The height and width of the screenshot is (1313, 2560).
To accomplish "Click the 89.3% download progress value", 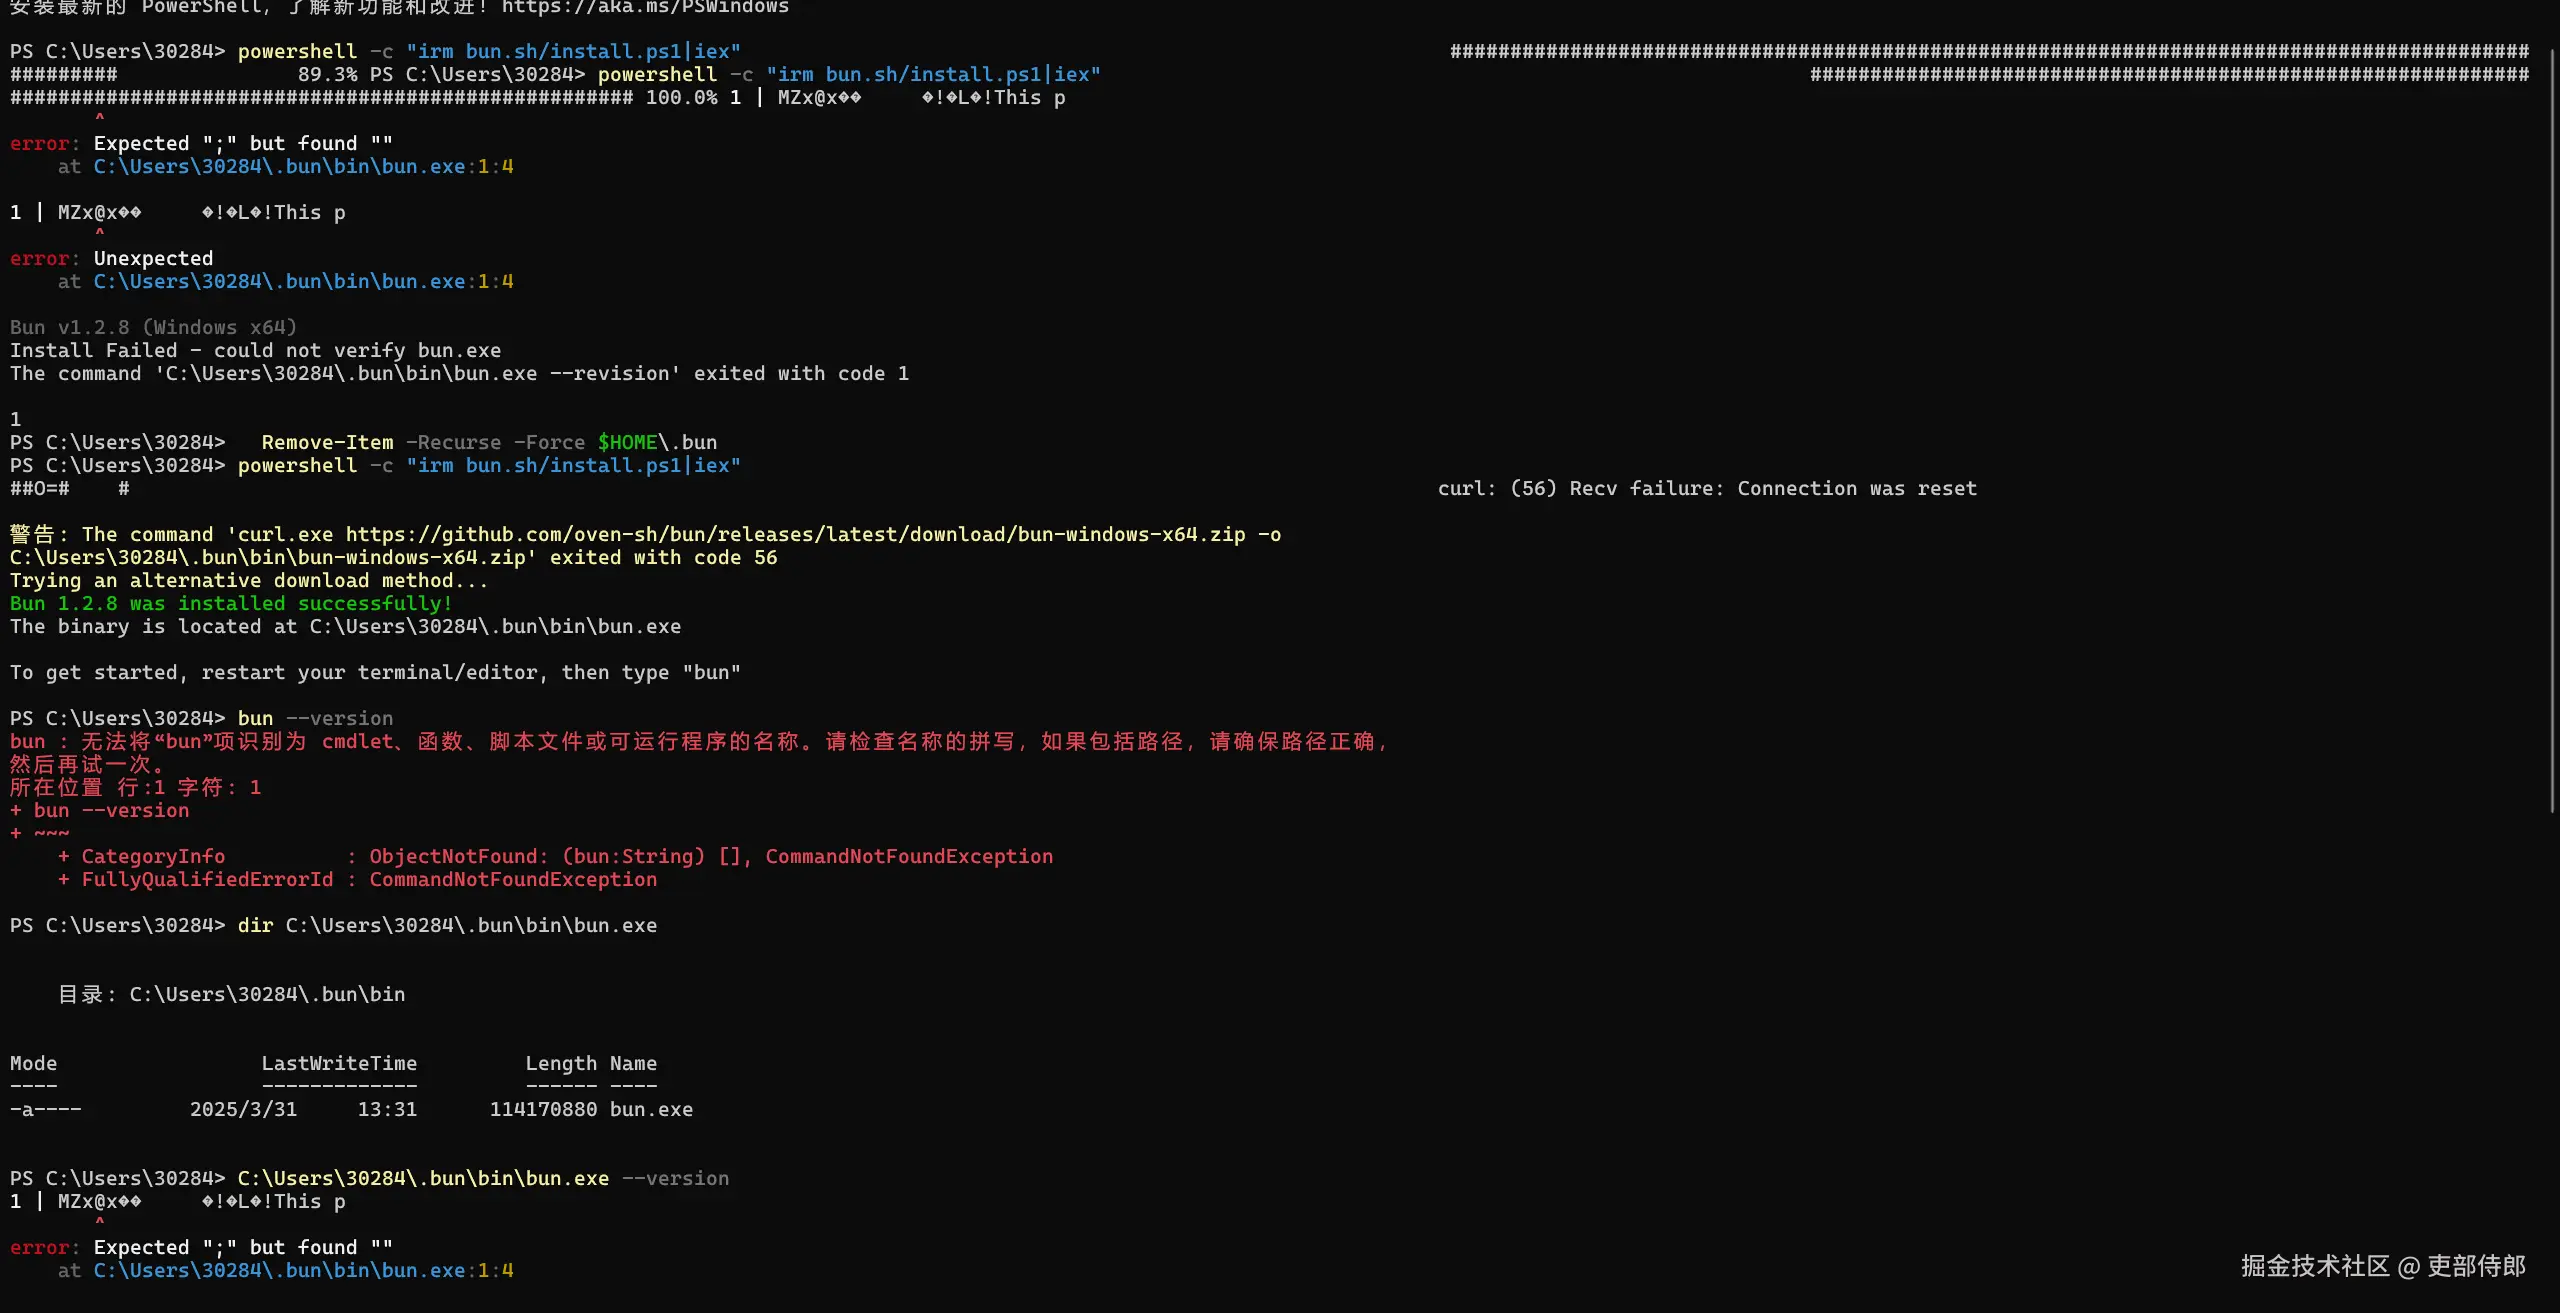I will coord(327,75).
